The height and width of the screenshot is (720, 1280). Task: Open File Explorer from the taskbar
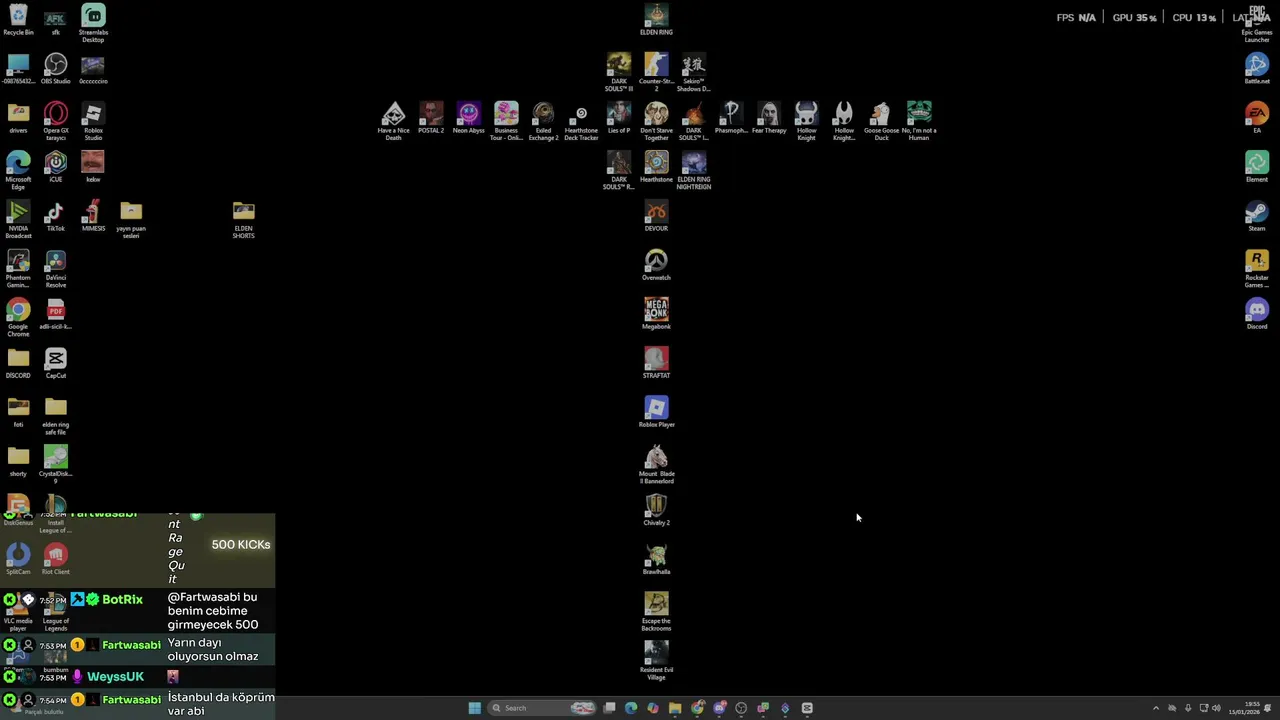[675, 708]
